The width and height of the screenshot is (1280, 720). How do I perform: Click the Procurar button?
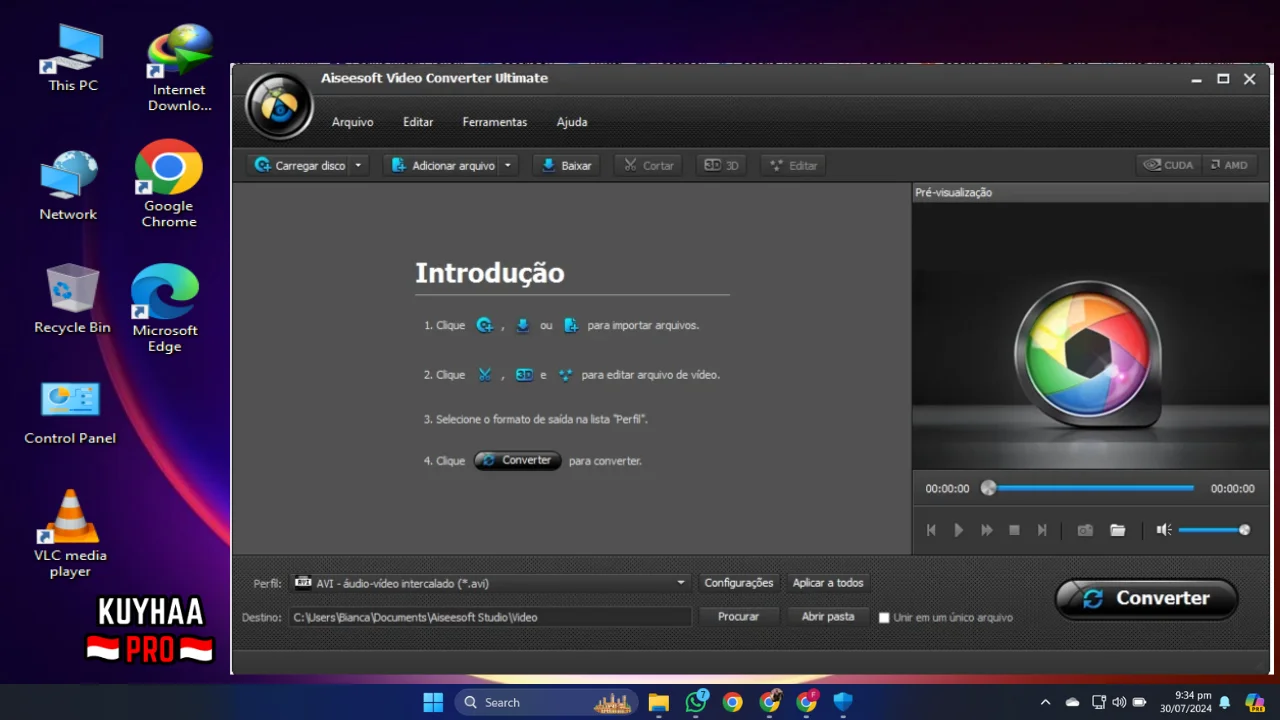739,617
